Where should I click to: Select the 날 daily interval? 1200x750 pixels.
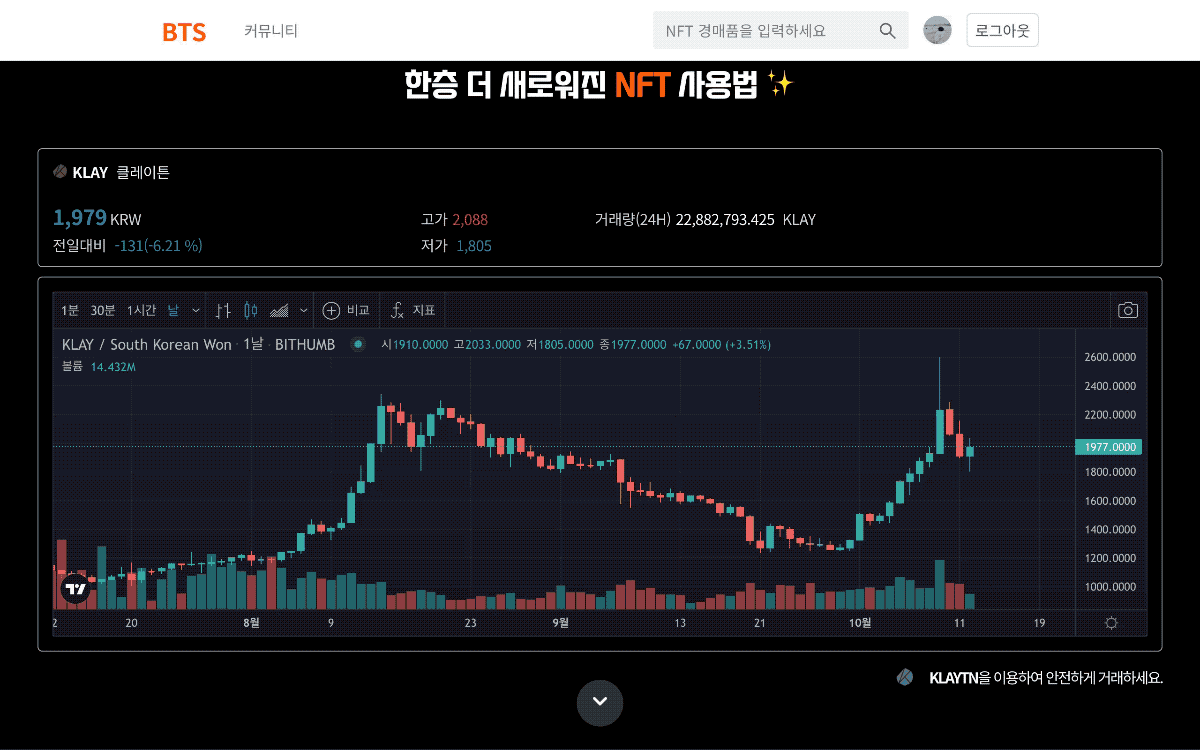[x=173, y=310]
